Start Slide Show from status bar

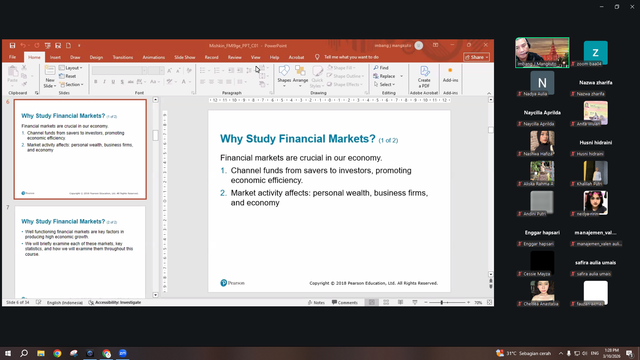tap(415, 302)
